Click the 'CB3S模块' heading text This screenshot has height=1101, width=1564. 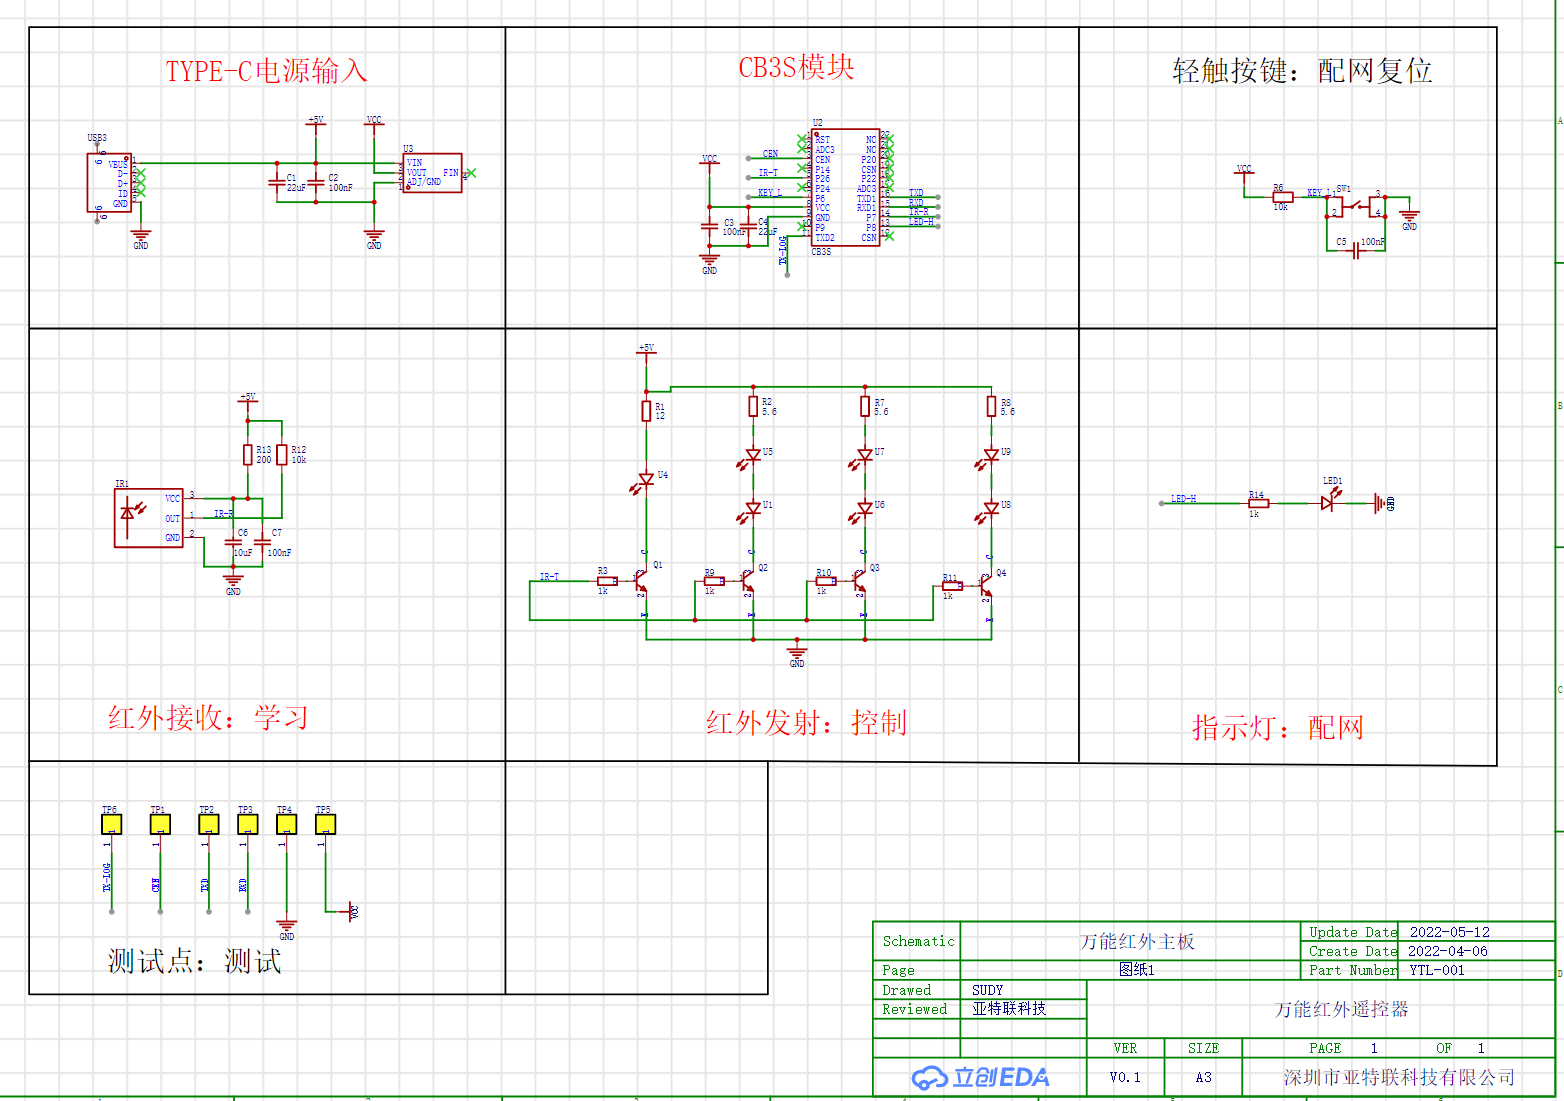pos(796,68)
